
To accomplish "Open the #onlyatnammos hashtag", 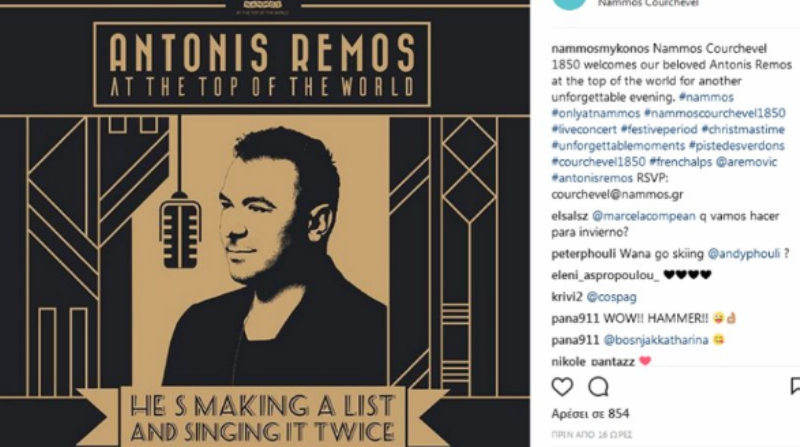I will [x=595, y=113].
